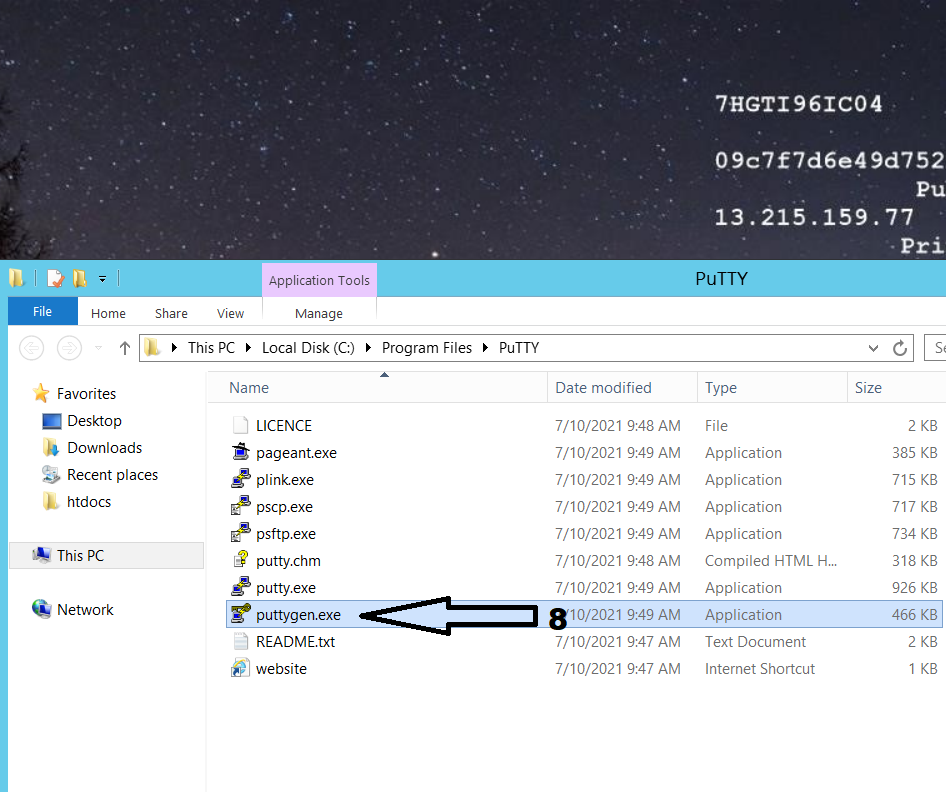
Task: Expand the chevron after Local Disk (C:)
Action: (x=368, y=348)
